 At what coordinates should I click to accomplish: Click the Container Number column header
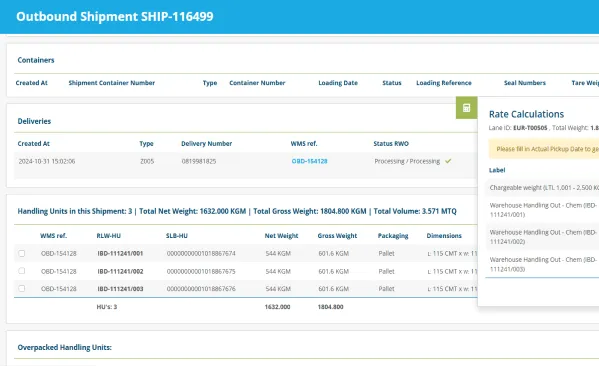257,83
